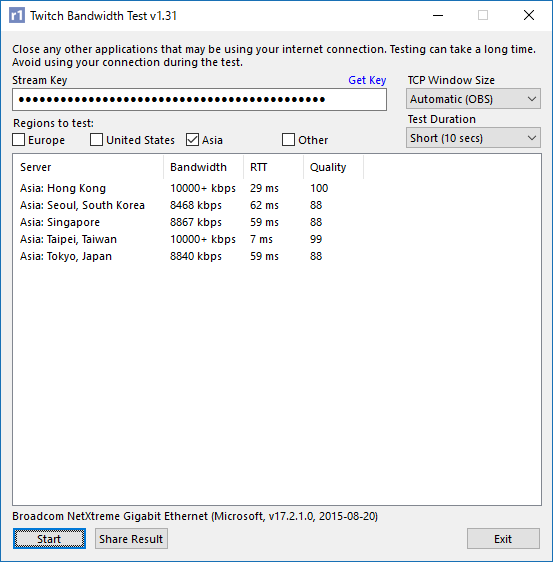Close the Twitch Bandwidth Test window
Screen dimensions: 553x562
pos(529,15)
